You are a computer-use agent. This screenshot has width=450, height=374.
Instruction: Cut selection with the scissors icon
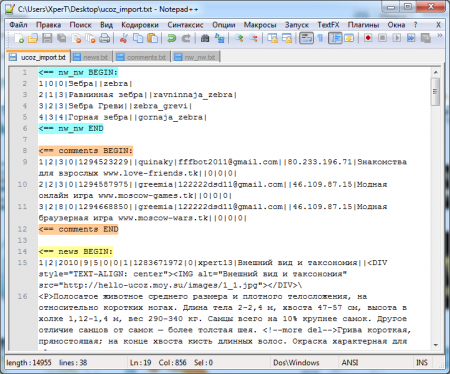tap(124, 38)
